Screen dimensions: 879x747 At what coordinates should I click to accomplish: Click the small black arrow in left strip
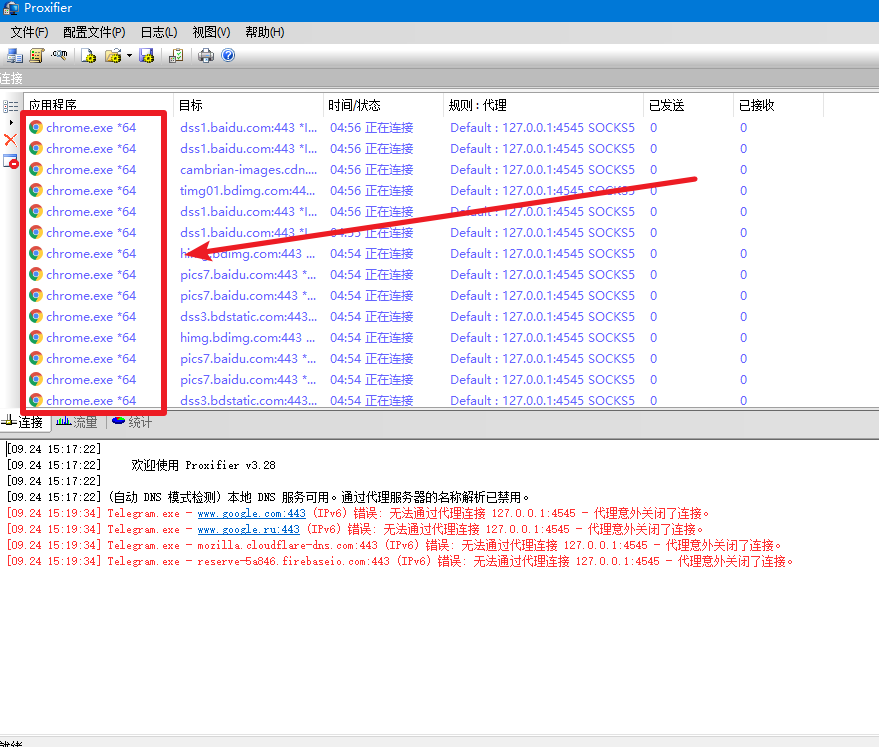(x=11, y=122)
